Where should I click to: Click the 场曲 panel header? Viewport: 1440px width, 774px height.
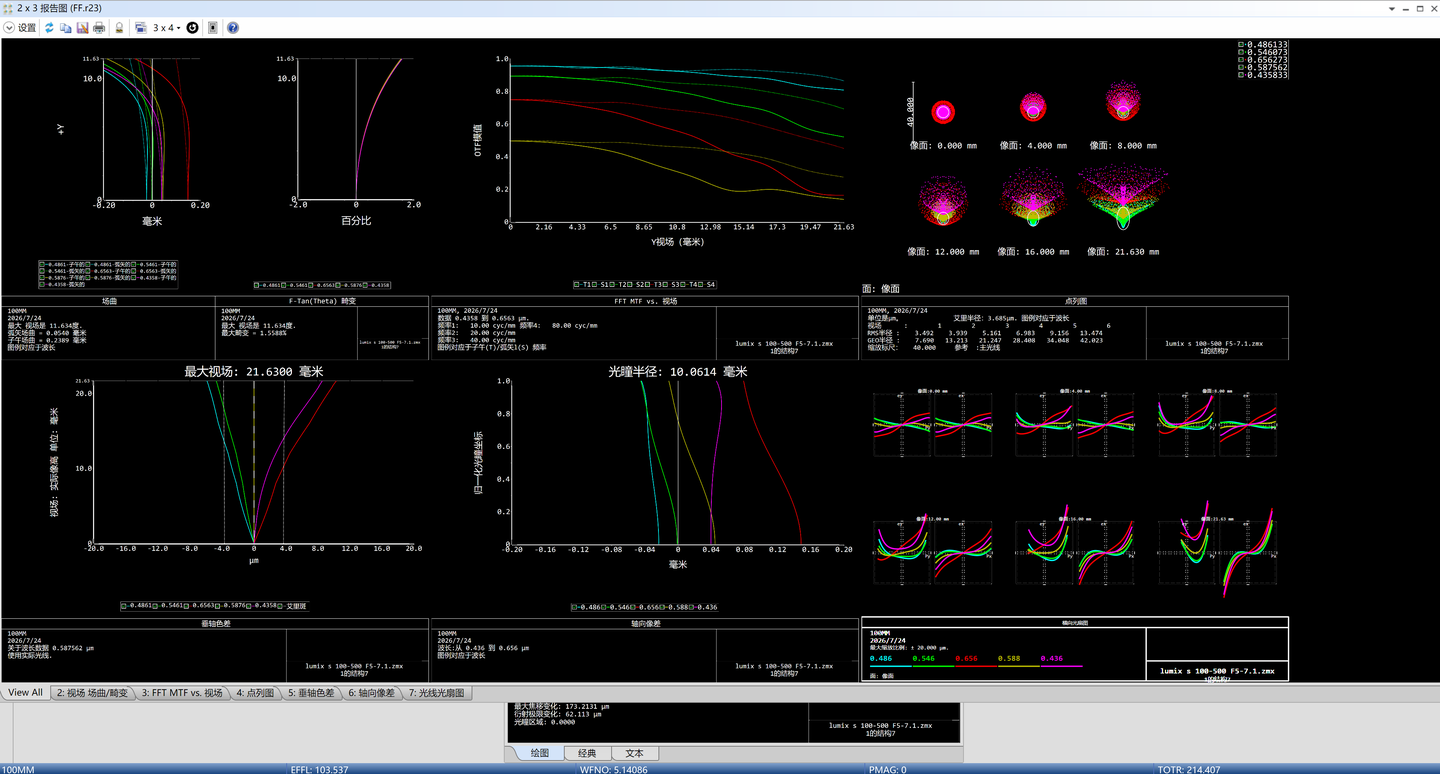tap(109, 300)
